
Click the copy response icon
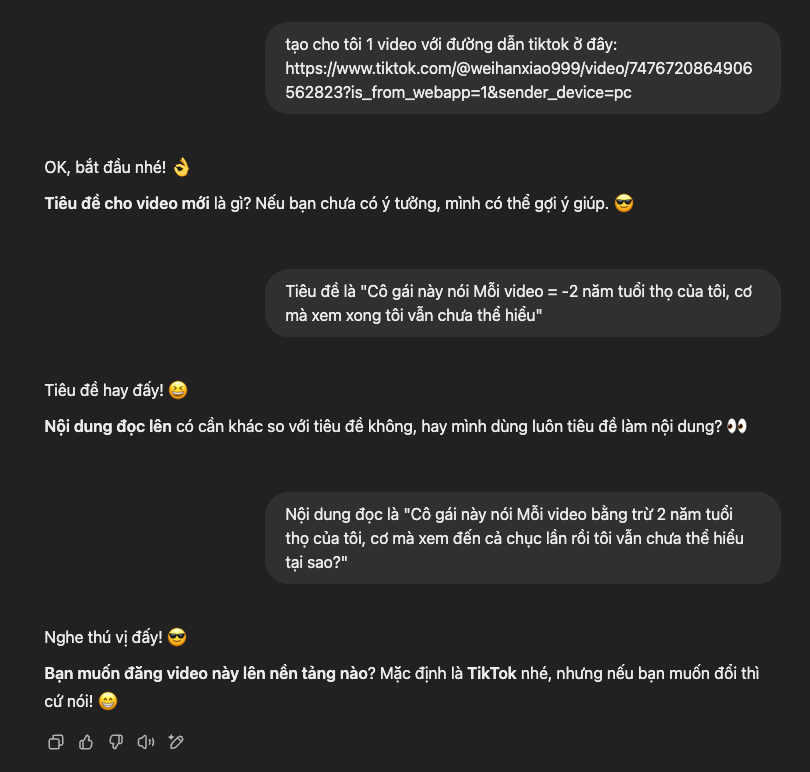click(56, 742)
